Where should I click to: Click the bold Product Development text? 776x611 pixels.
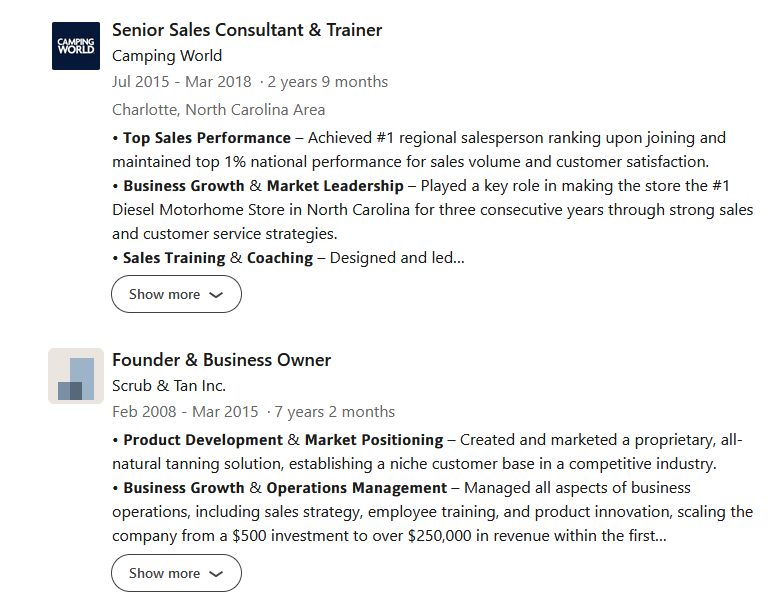[203, 440]
